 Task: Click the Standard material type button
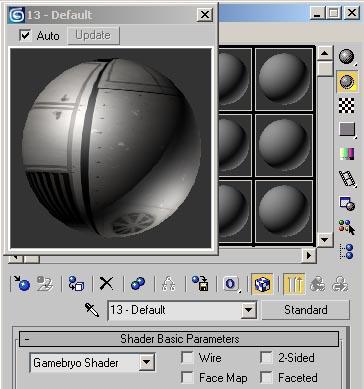pyautogui.click(x=306, y=310)
